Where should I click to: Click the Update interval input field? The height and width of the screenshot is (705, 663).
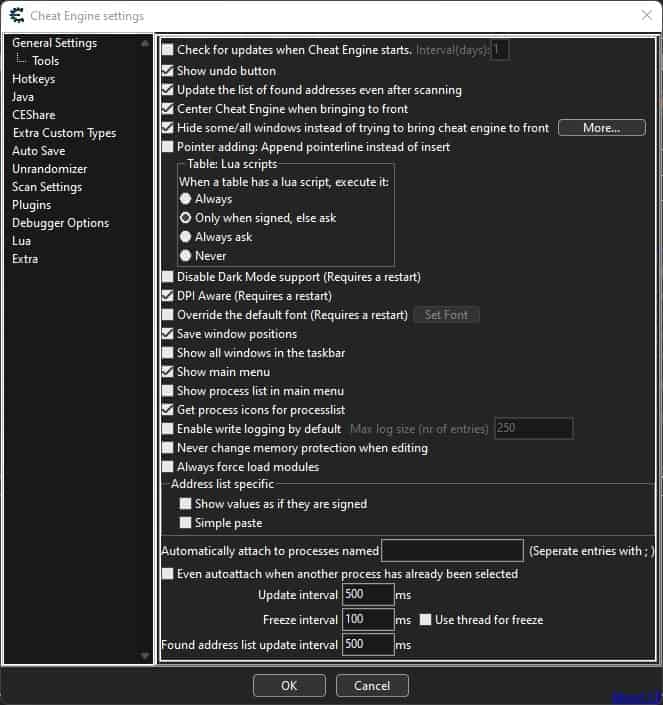coord(368,594)
